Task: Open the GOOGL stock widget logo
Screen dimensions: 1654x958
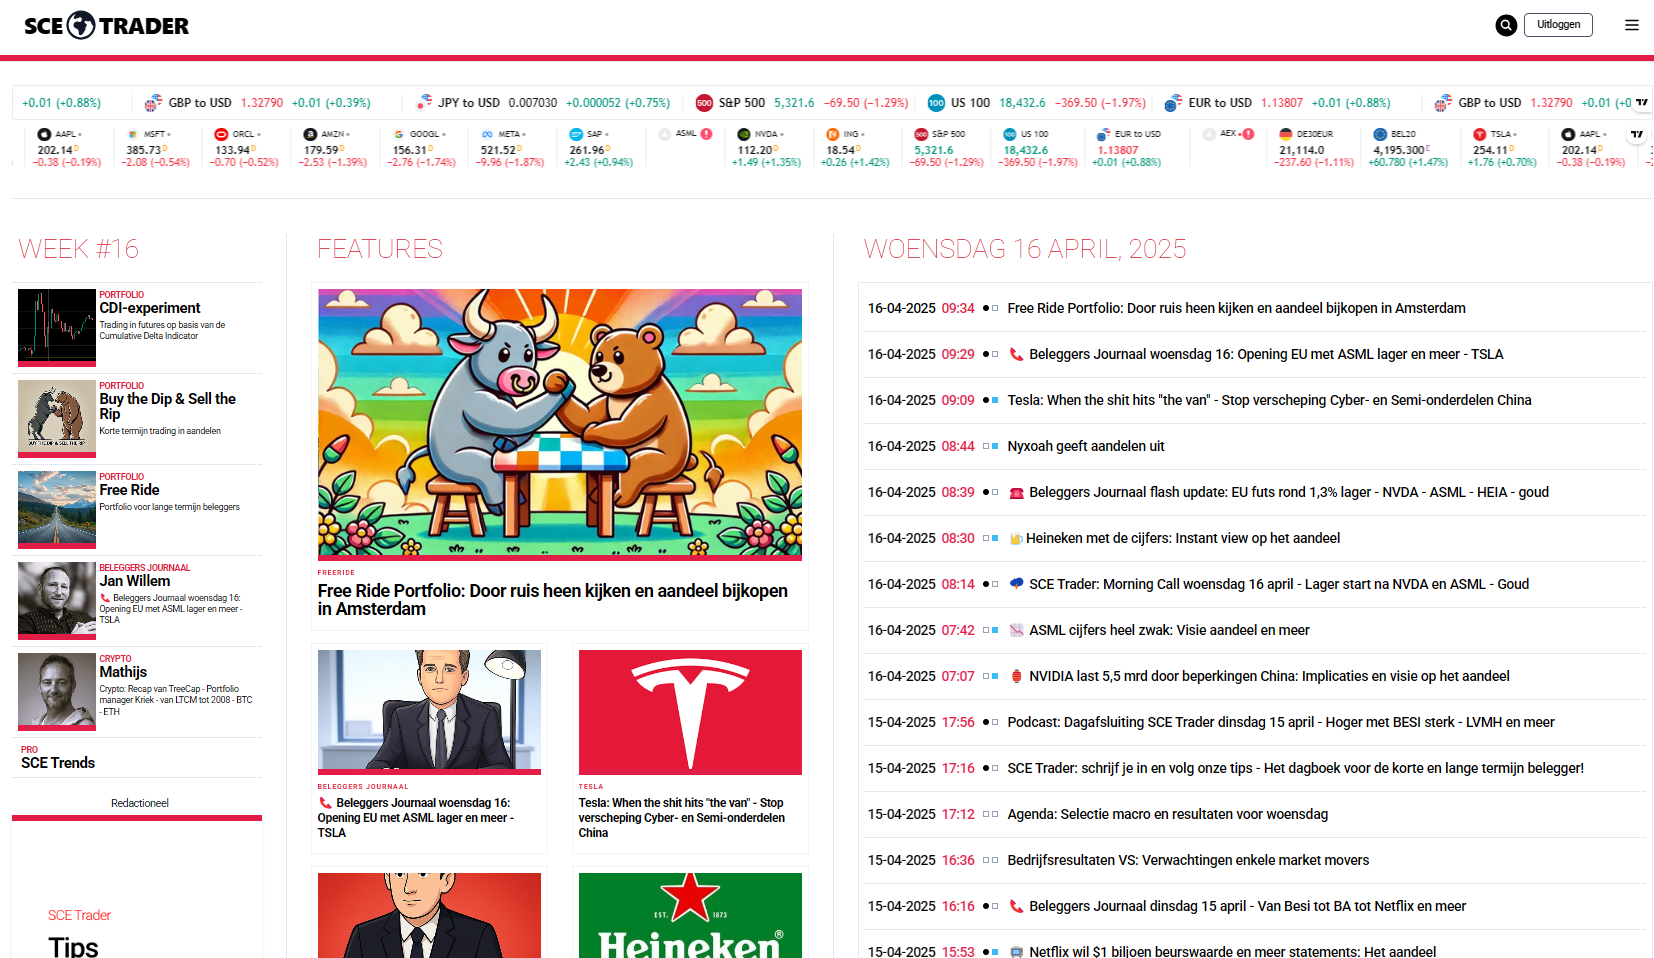Action: (x=399, y=134)
